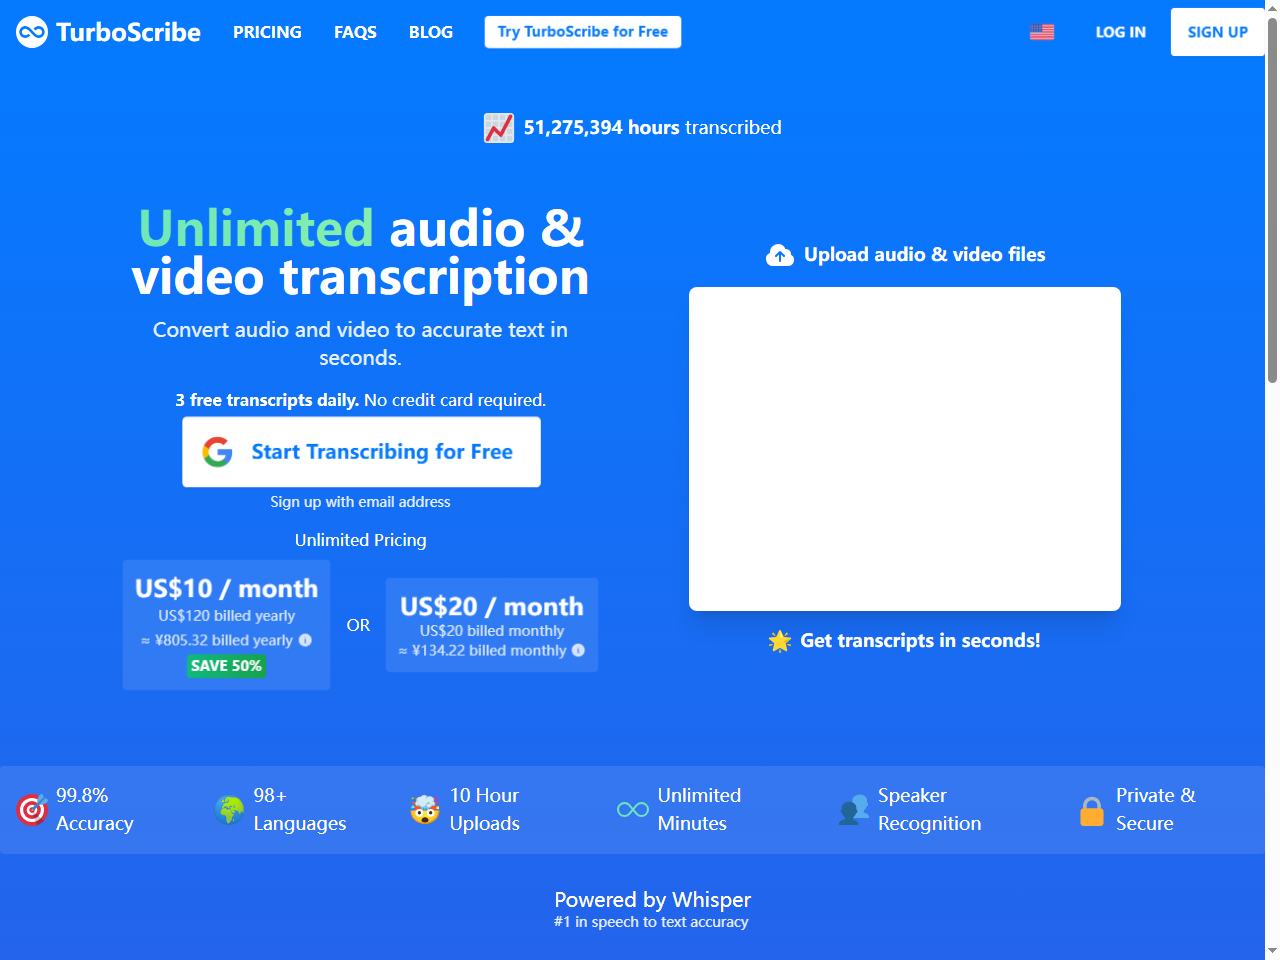The image size is (1280, 960).
Task: Click the 'Unlimited audio & video transcription' headline
Action: tap(361, 253)
